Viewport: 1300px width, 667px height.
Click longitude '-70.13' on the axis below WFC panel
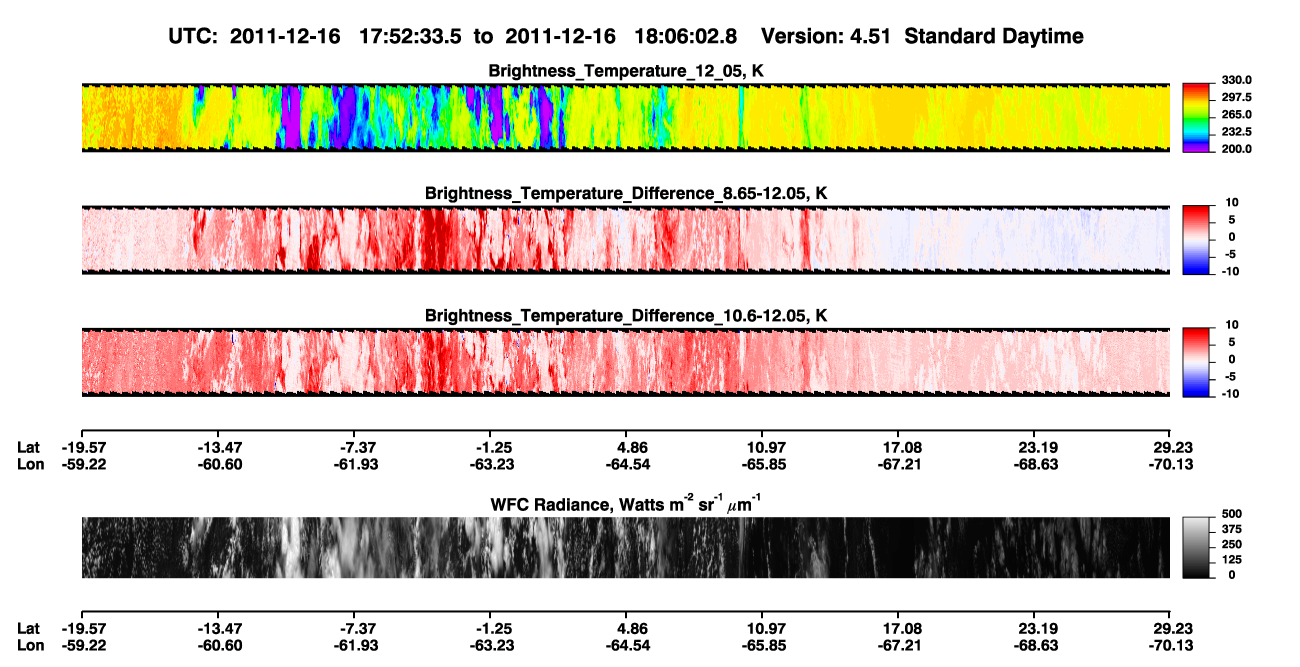1170,645
